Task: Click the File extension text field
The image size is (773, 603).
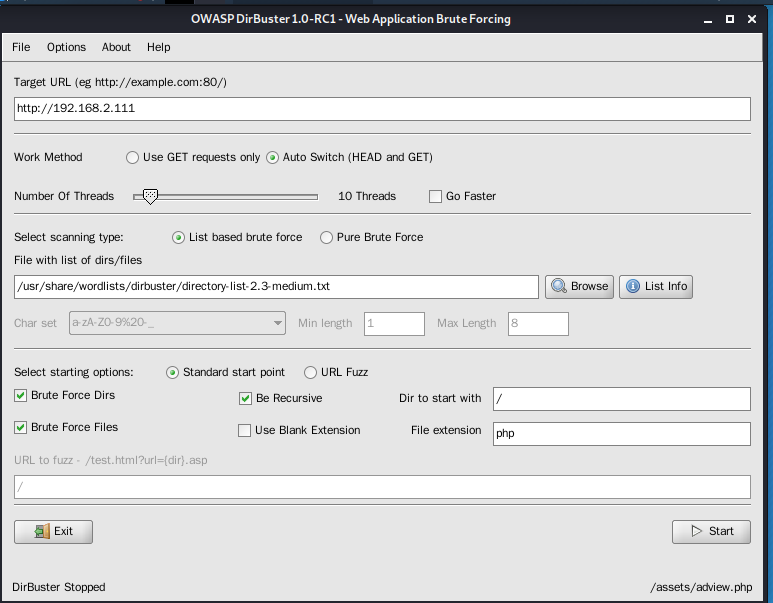Action: [x=620, y=434]
